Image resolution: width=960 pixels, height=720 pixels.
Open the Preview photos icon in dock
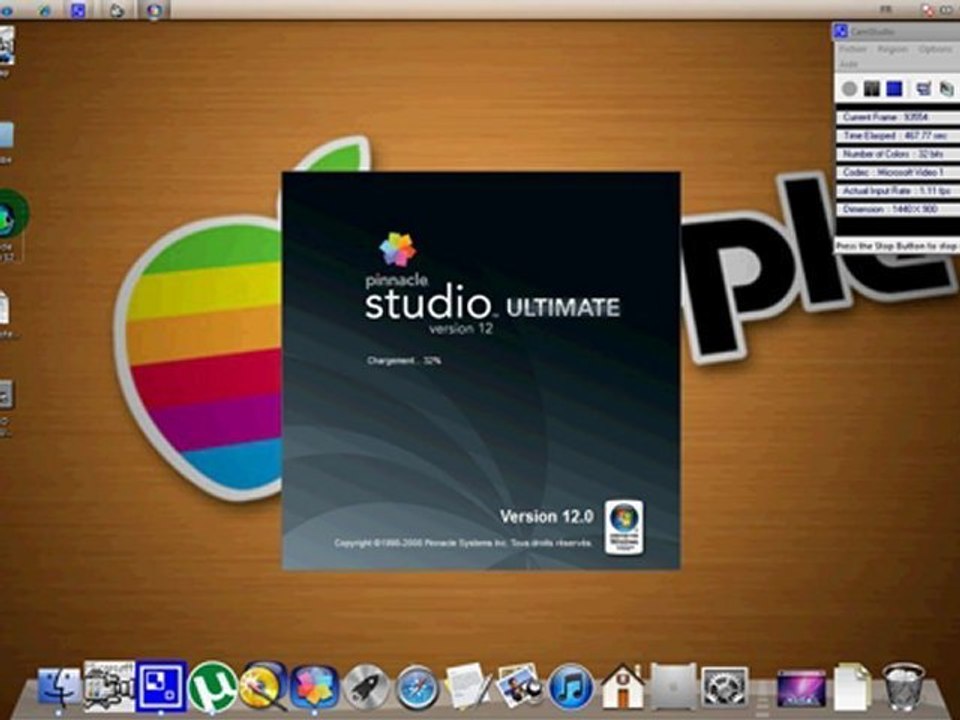point(519,687)
